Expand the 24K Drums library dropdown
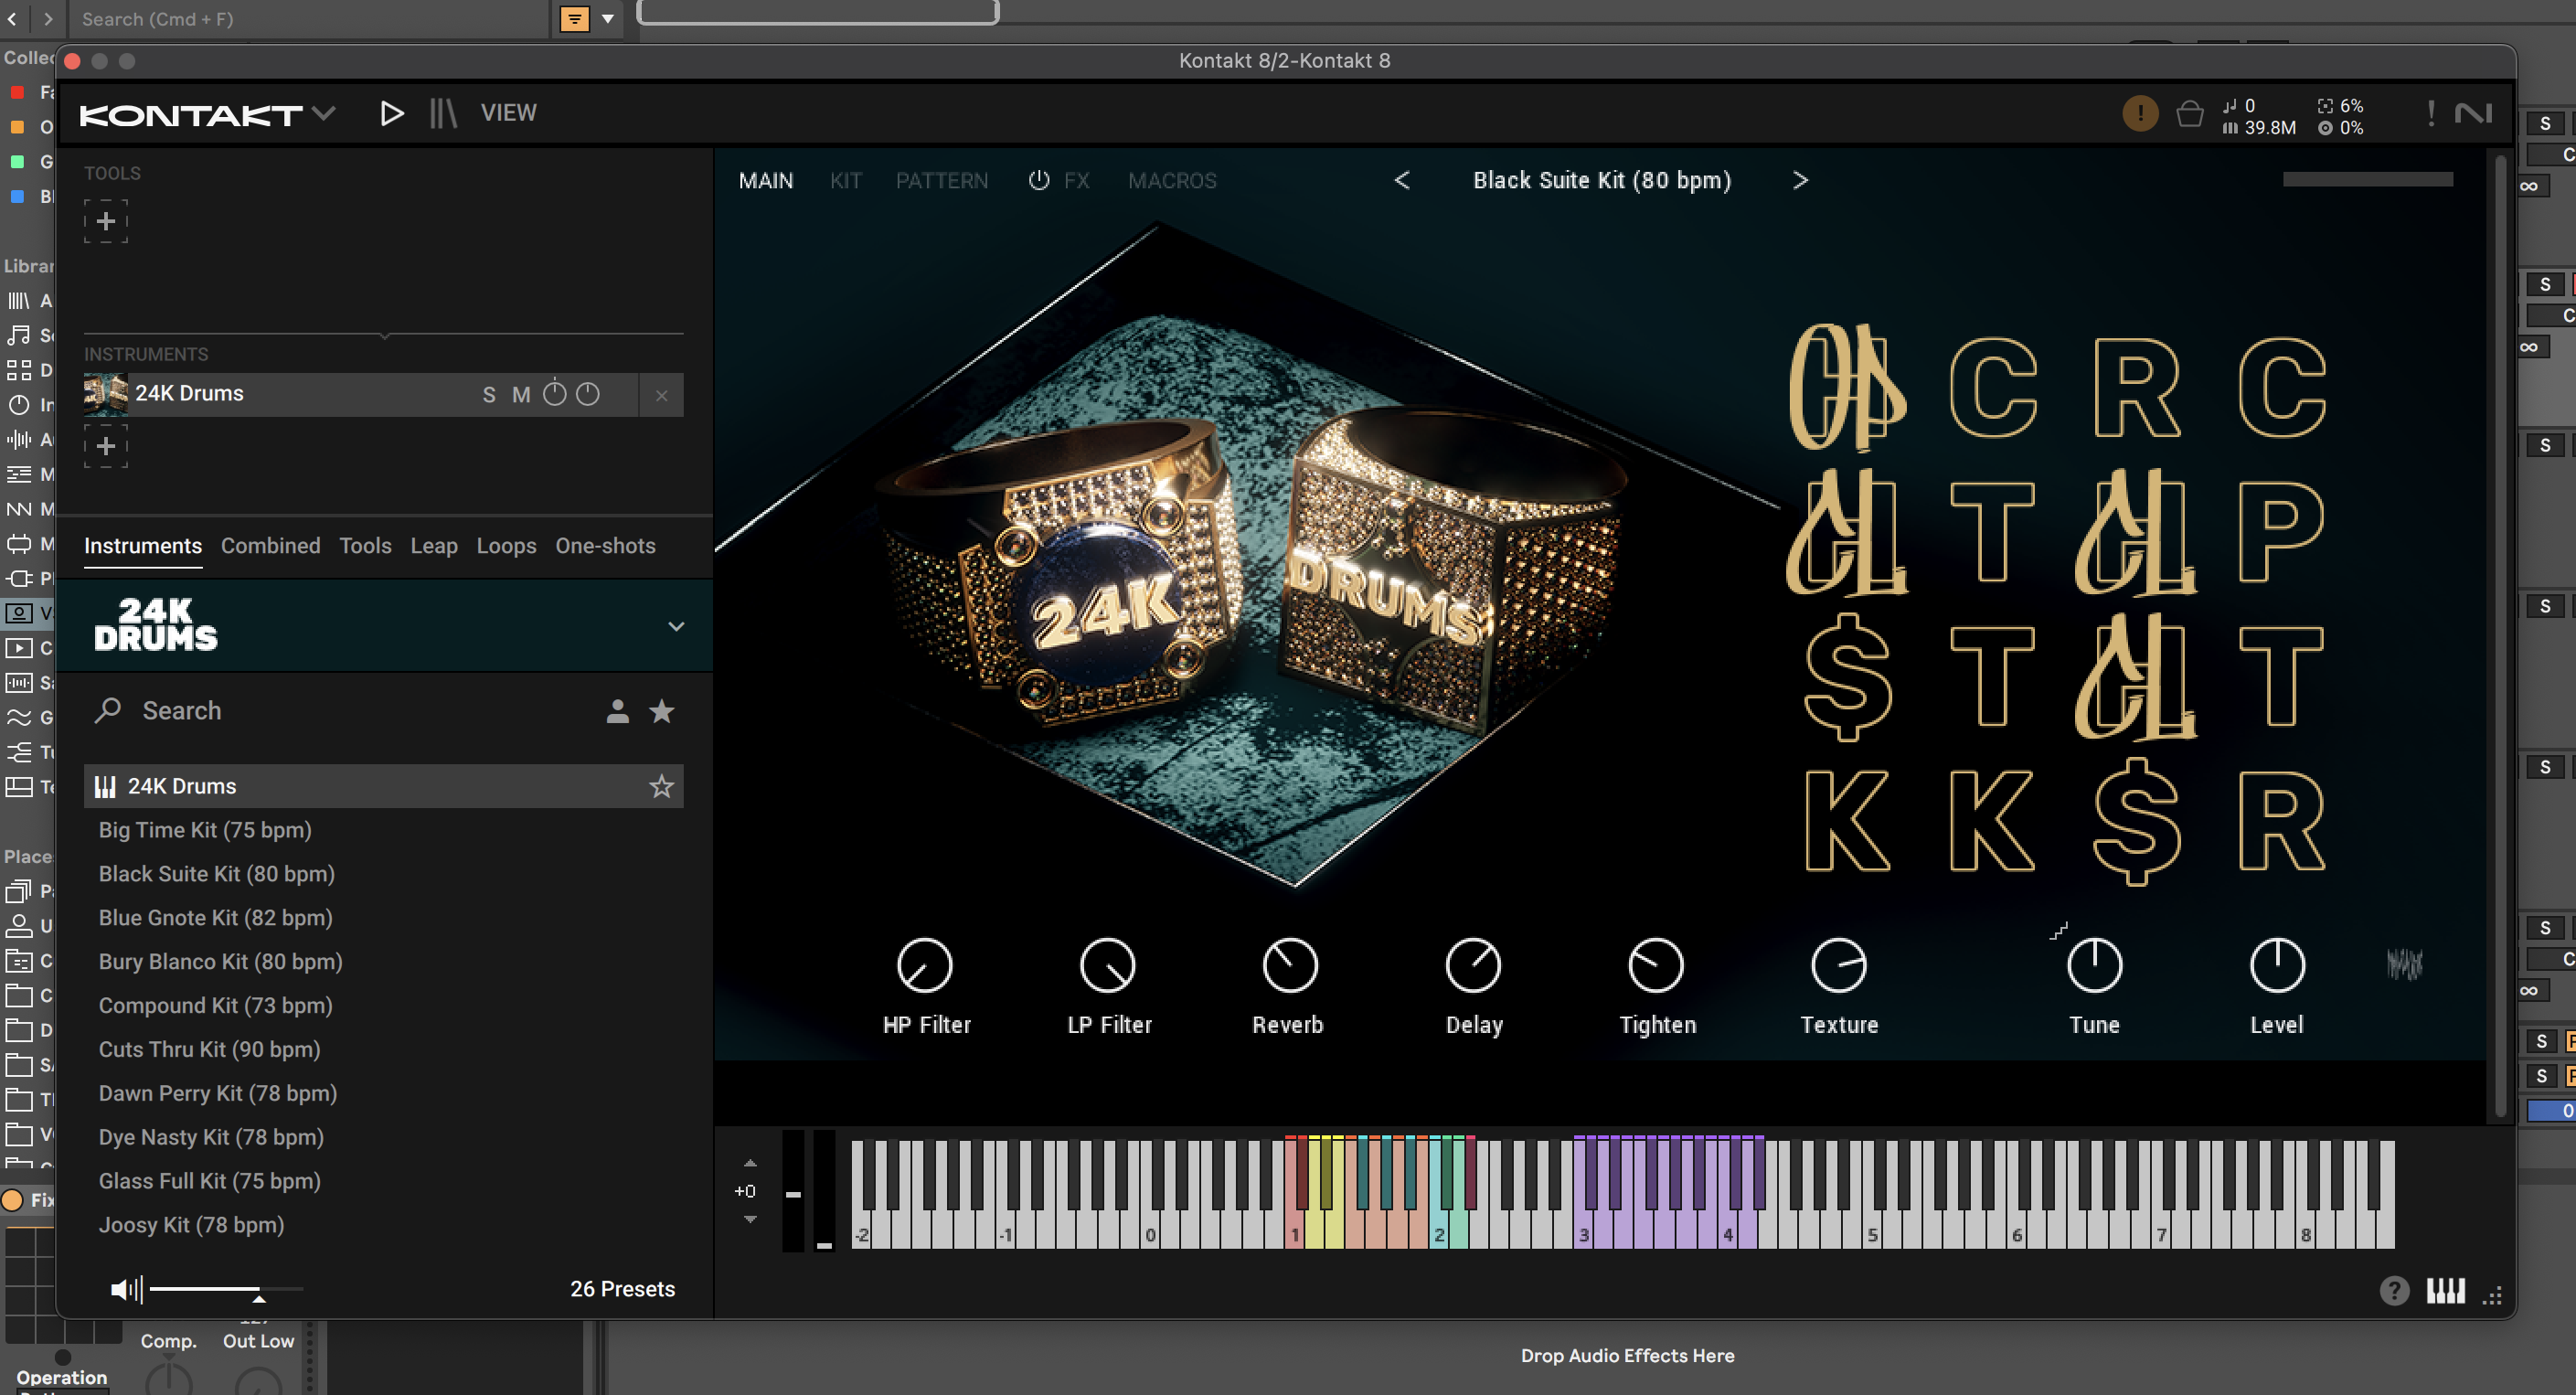 [x=676, y=627]
